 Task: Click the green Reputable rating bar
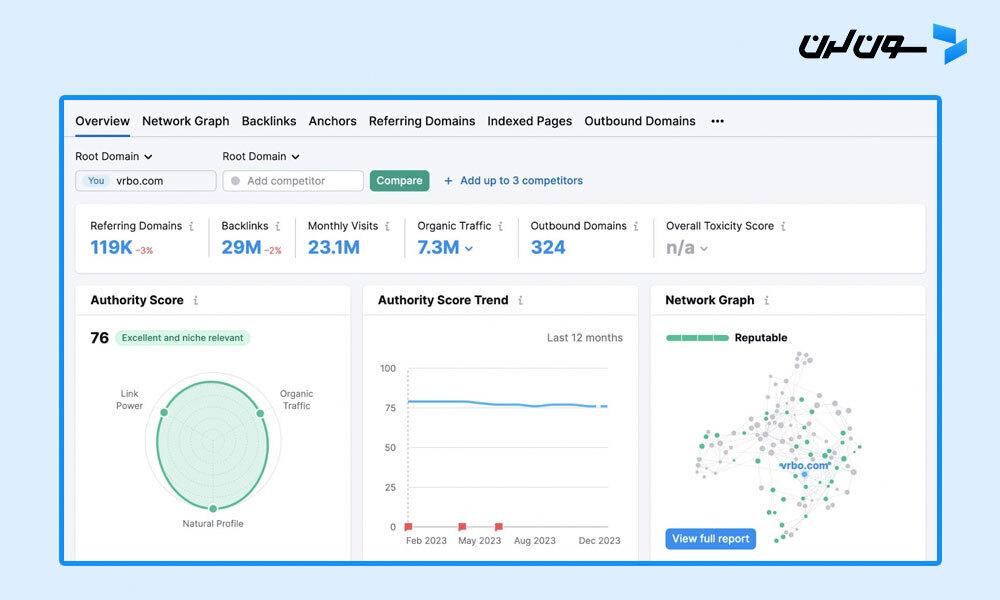point(697,338)
